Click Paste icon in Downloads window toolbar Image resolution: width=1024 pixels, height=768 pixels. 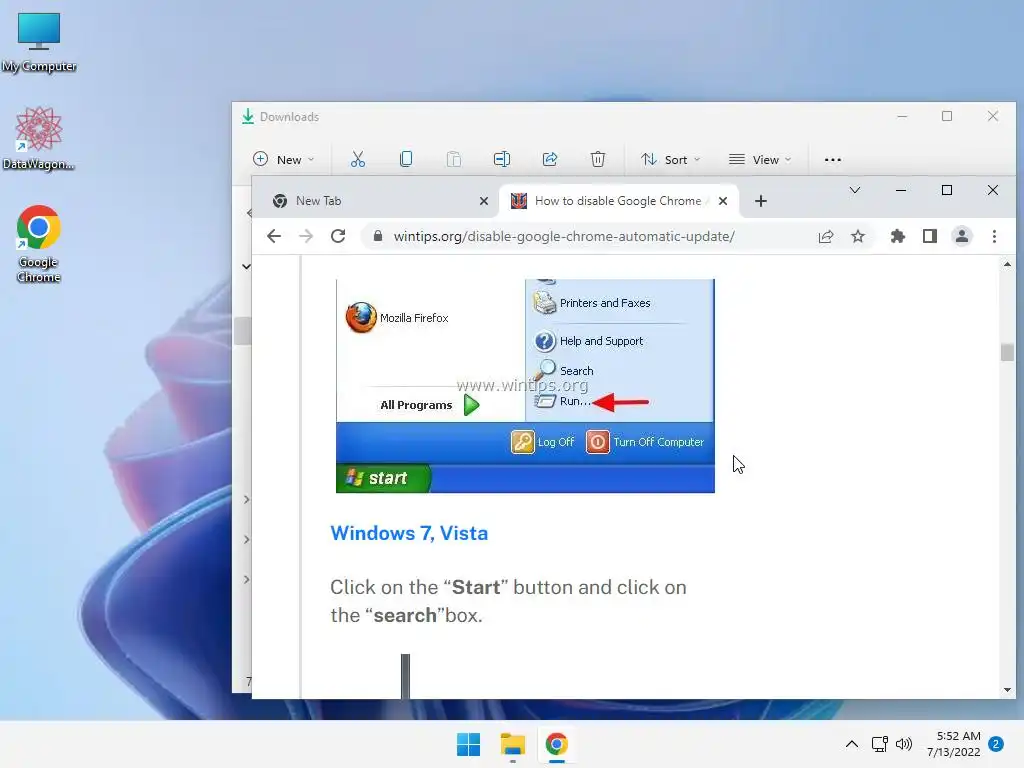point(454,159)
